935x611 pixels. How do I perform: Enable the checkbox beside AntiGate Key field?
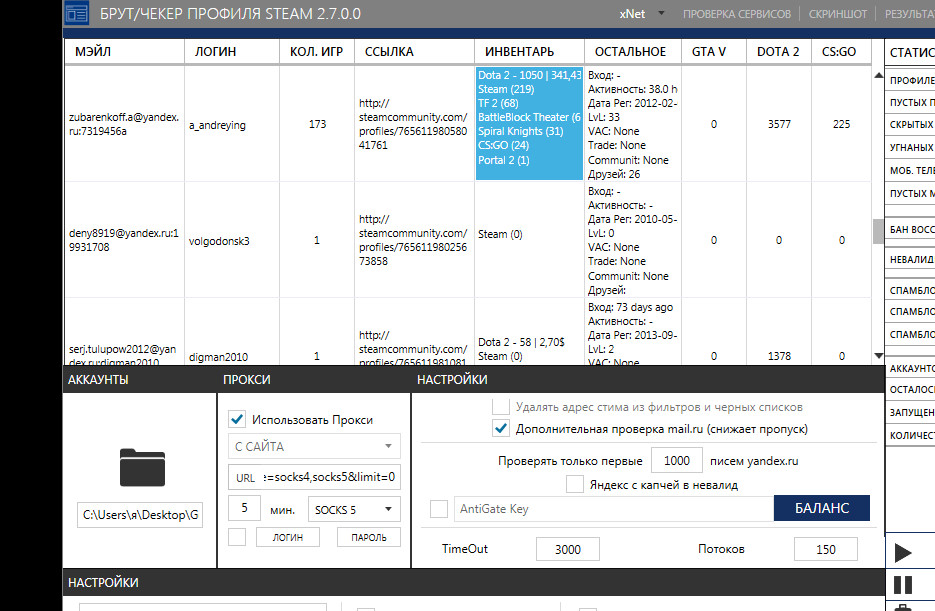[x=439, y=509]
